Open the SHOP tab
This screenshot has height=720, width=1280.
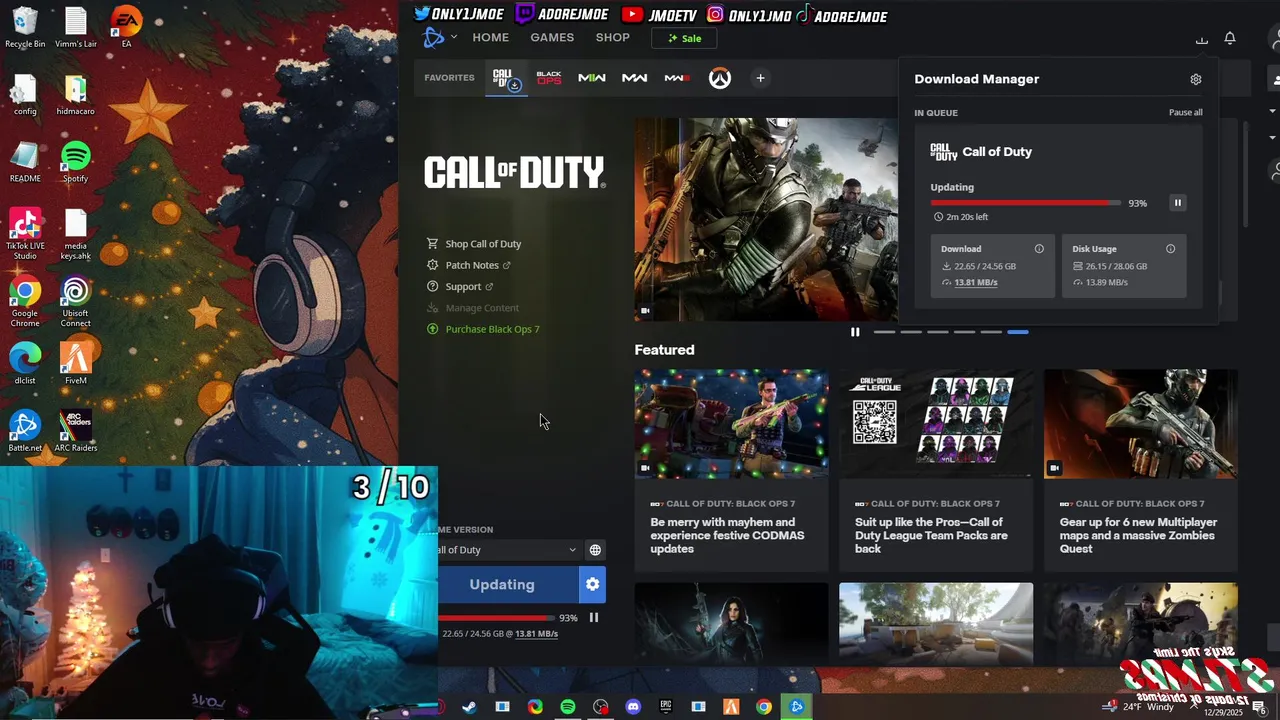[x=613, y=38]
